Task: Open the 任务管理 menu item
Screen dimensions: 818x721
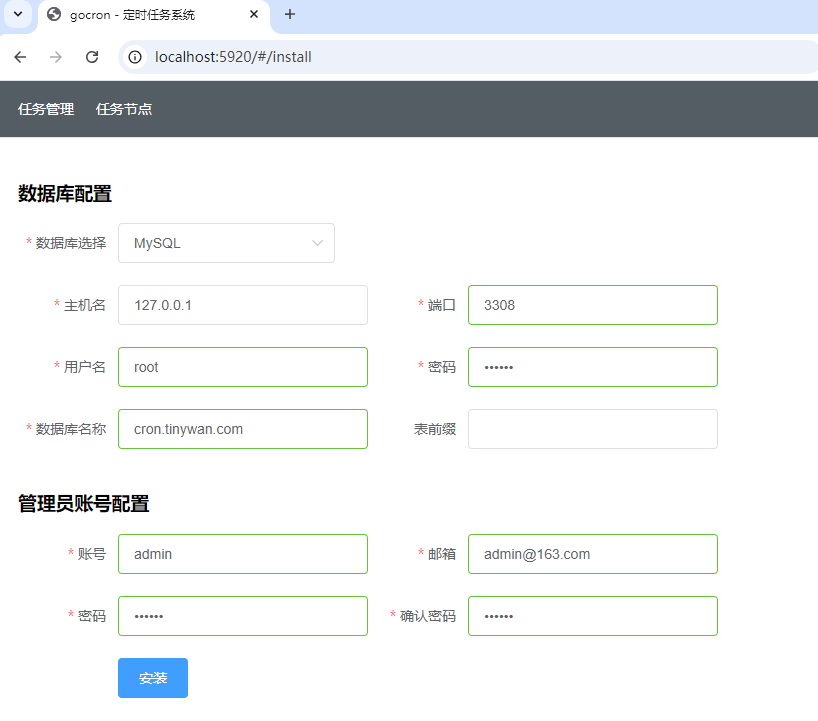Action: pos(46,109)
